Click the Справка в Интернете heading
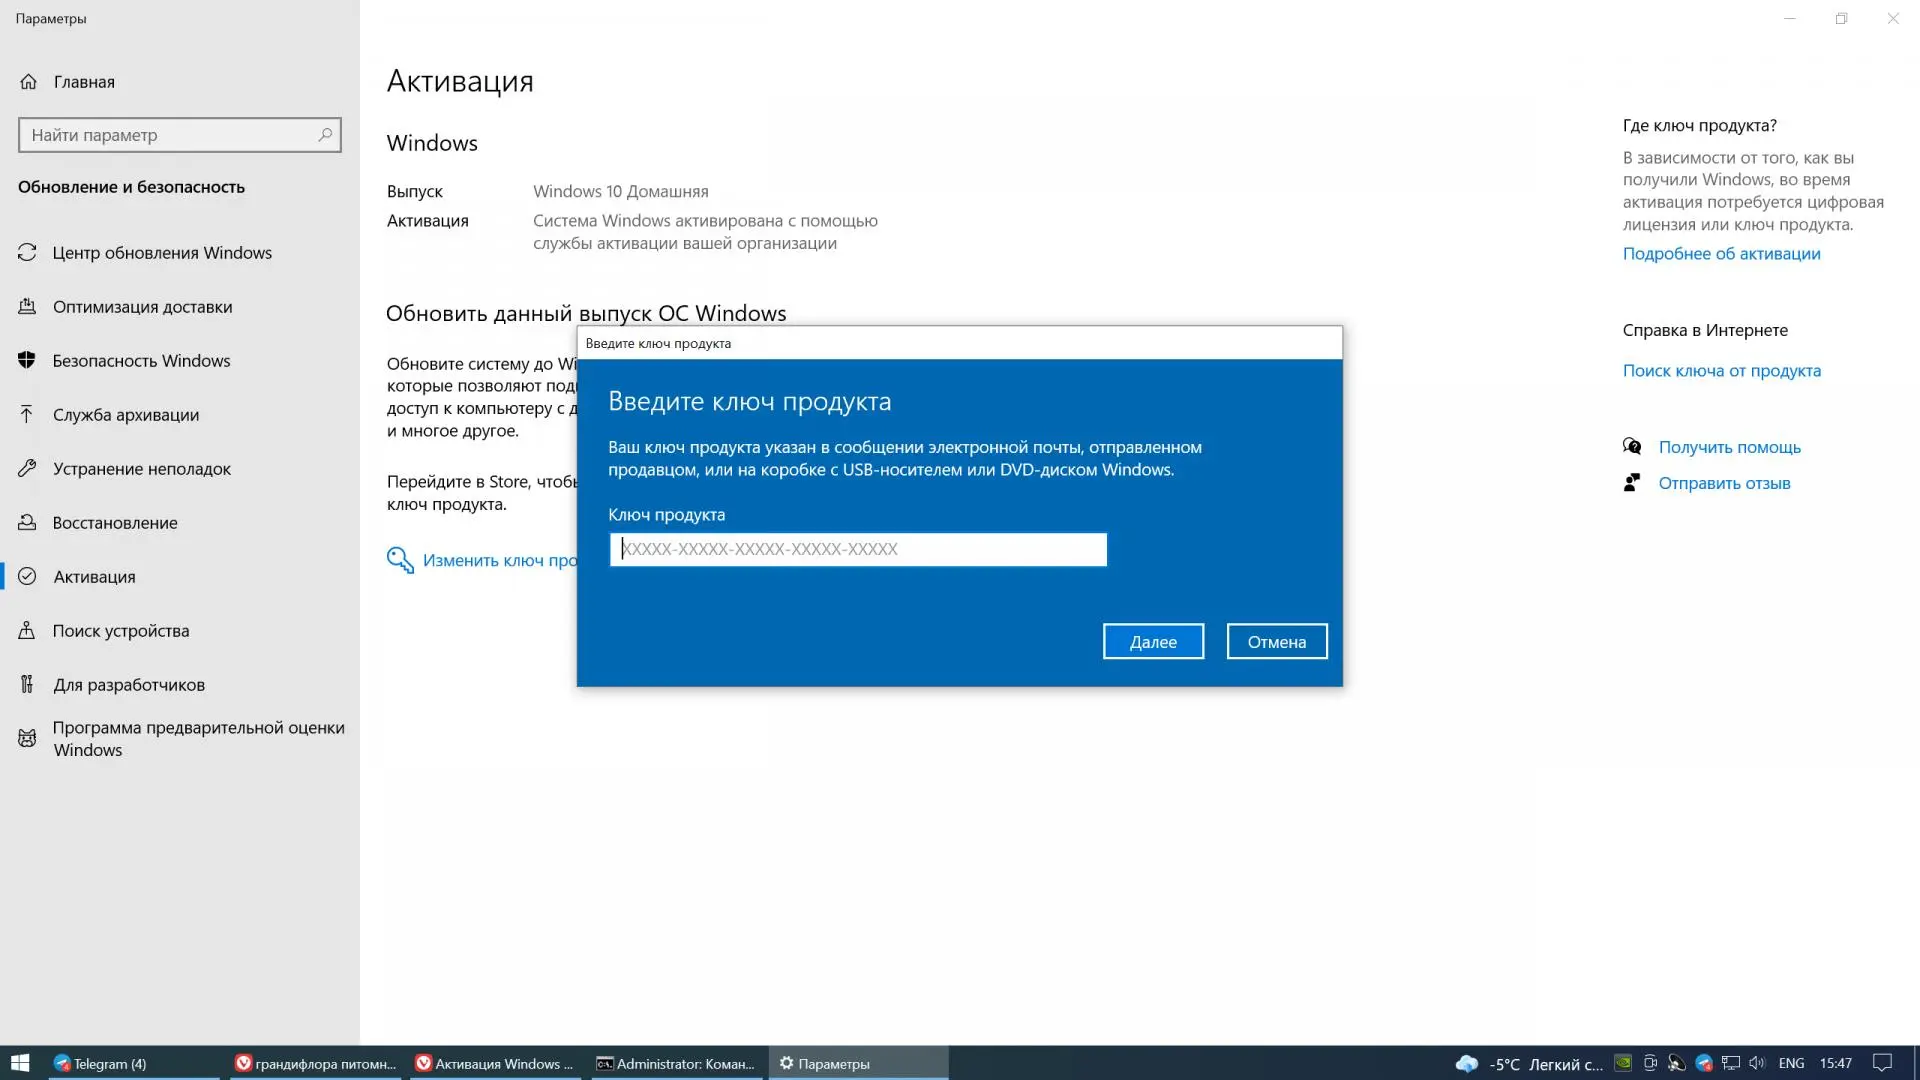 pos(1705,330)
